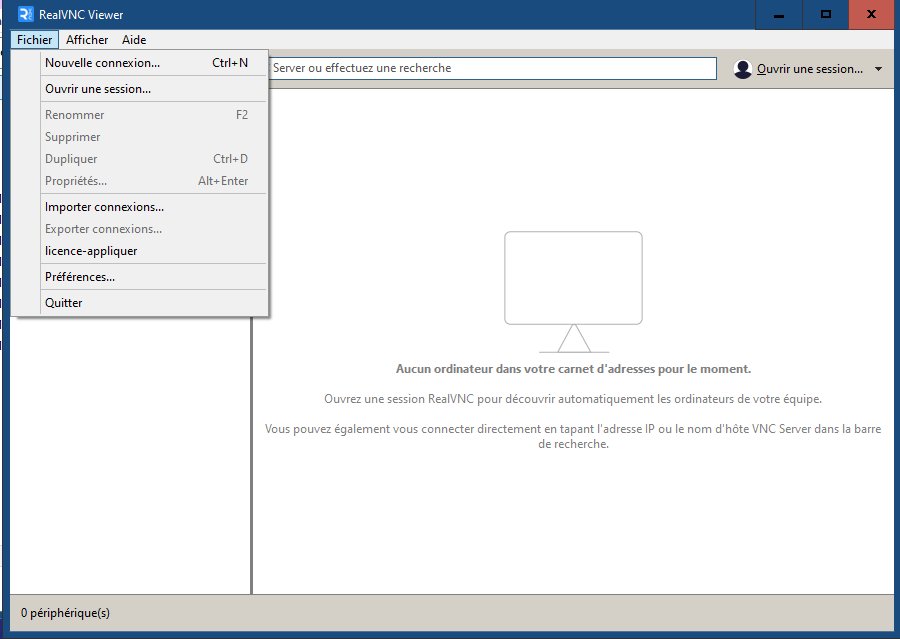
Task: Minimize the RealVNC Viewer window
Action: coord(778,14)
